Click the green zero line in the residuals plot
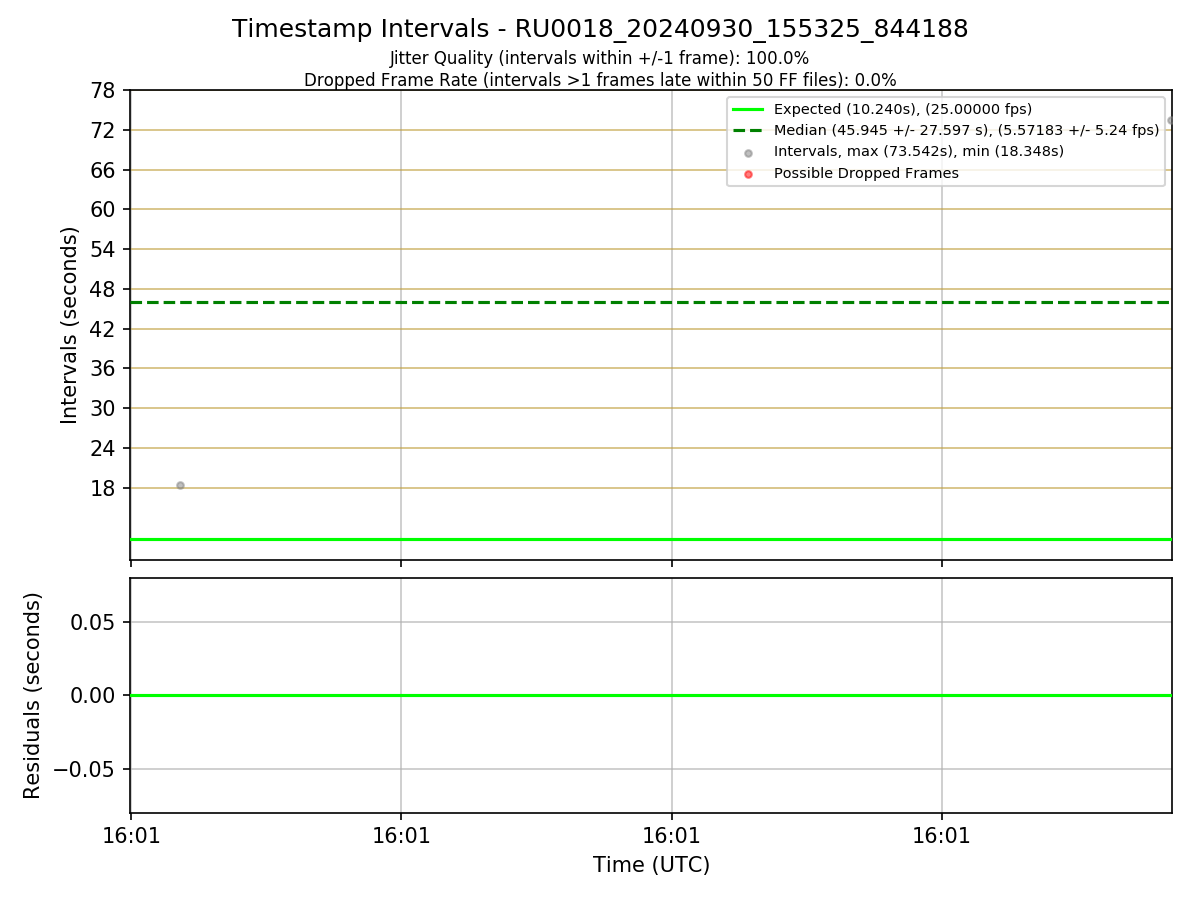The image size is (1200, 900). [650, 695]
